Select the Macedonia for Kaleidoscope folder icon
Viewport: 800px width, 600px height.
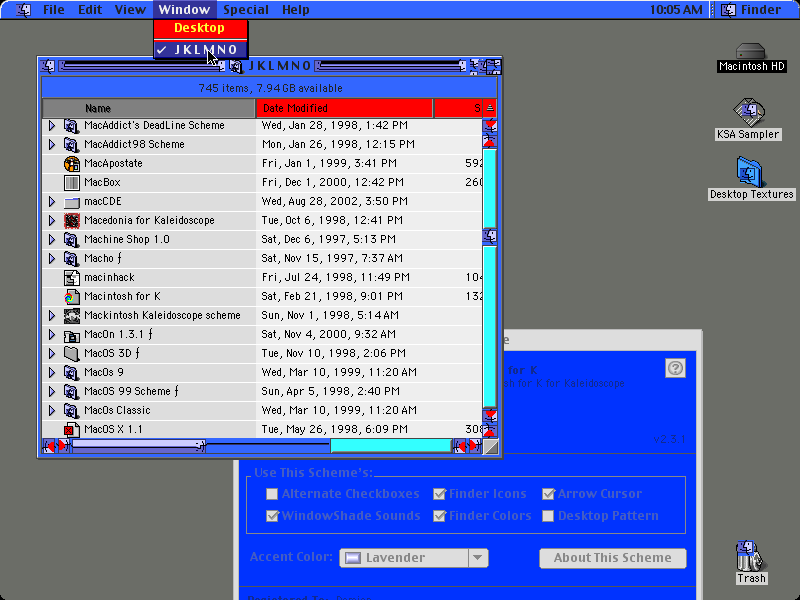[x=71, y=220]
